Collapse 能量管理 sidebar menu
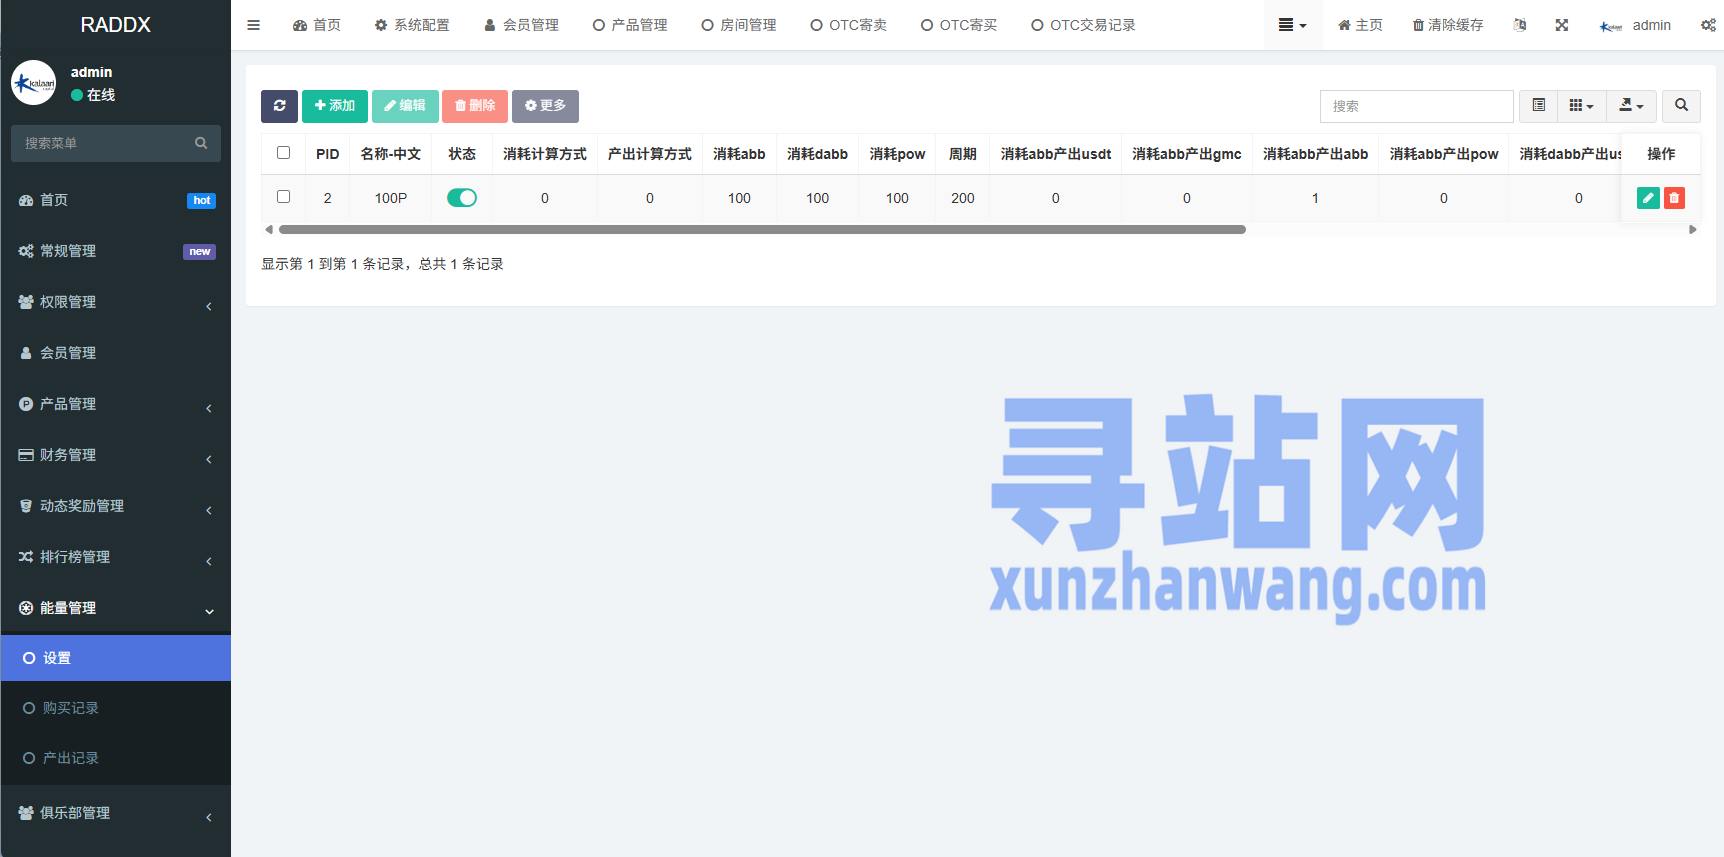The height and width of the screenshot is (857, 1724). pyautogui.click(x=116, y=608)
